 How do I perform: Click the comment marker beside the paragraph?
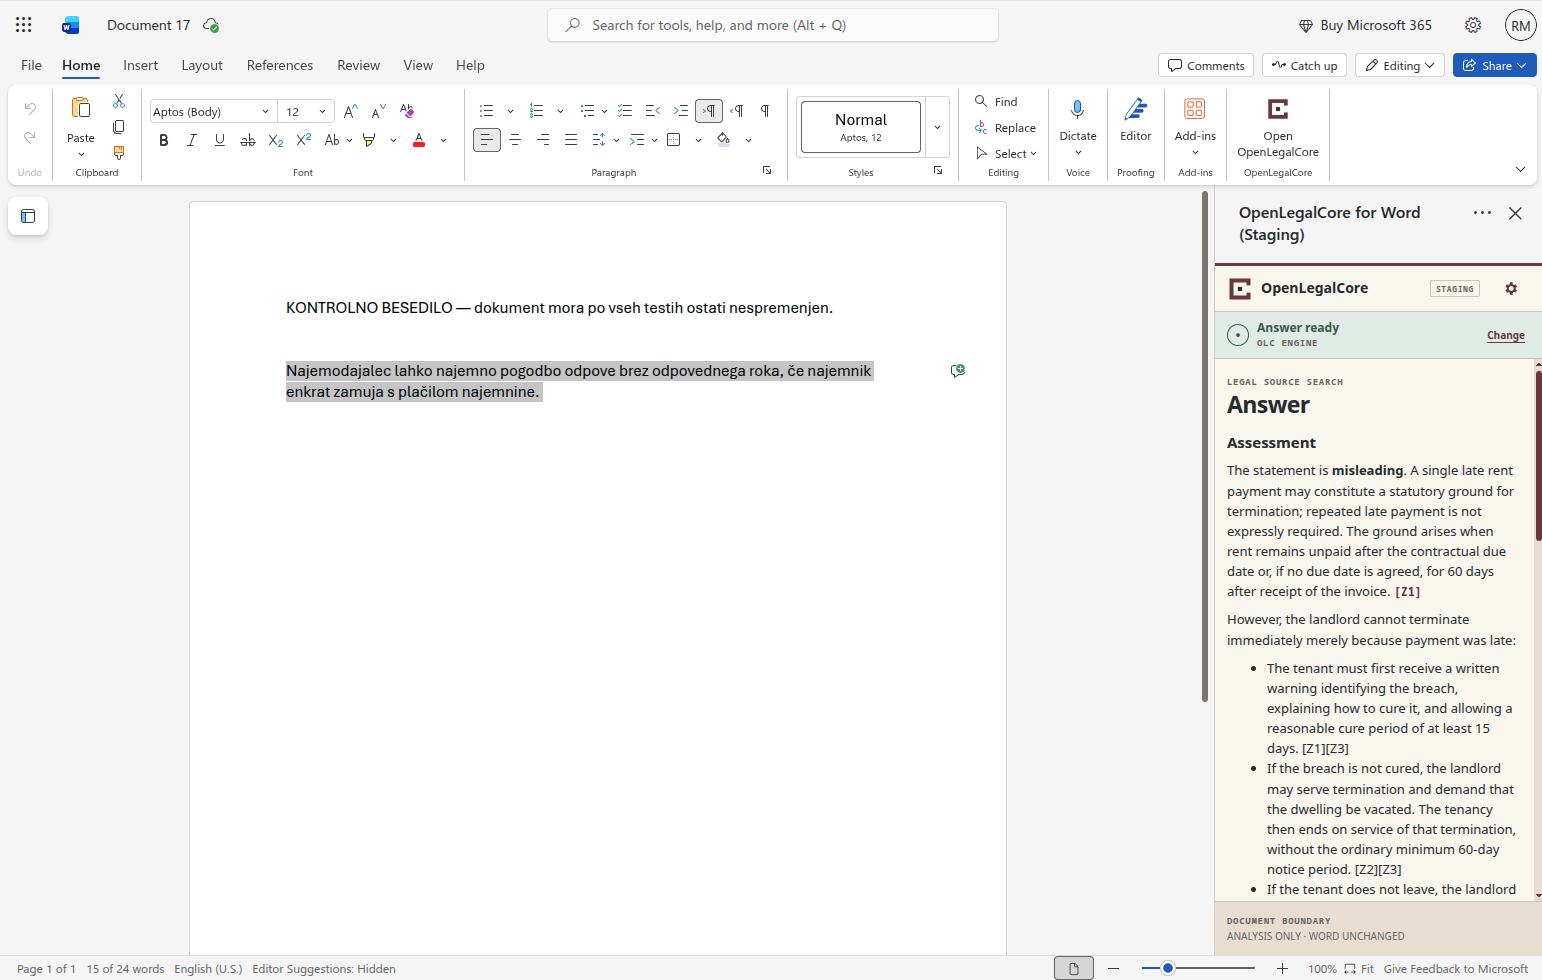(x=958, y=371)
